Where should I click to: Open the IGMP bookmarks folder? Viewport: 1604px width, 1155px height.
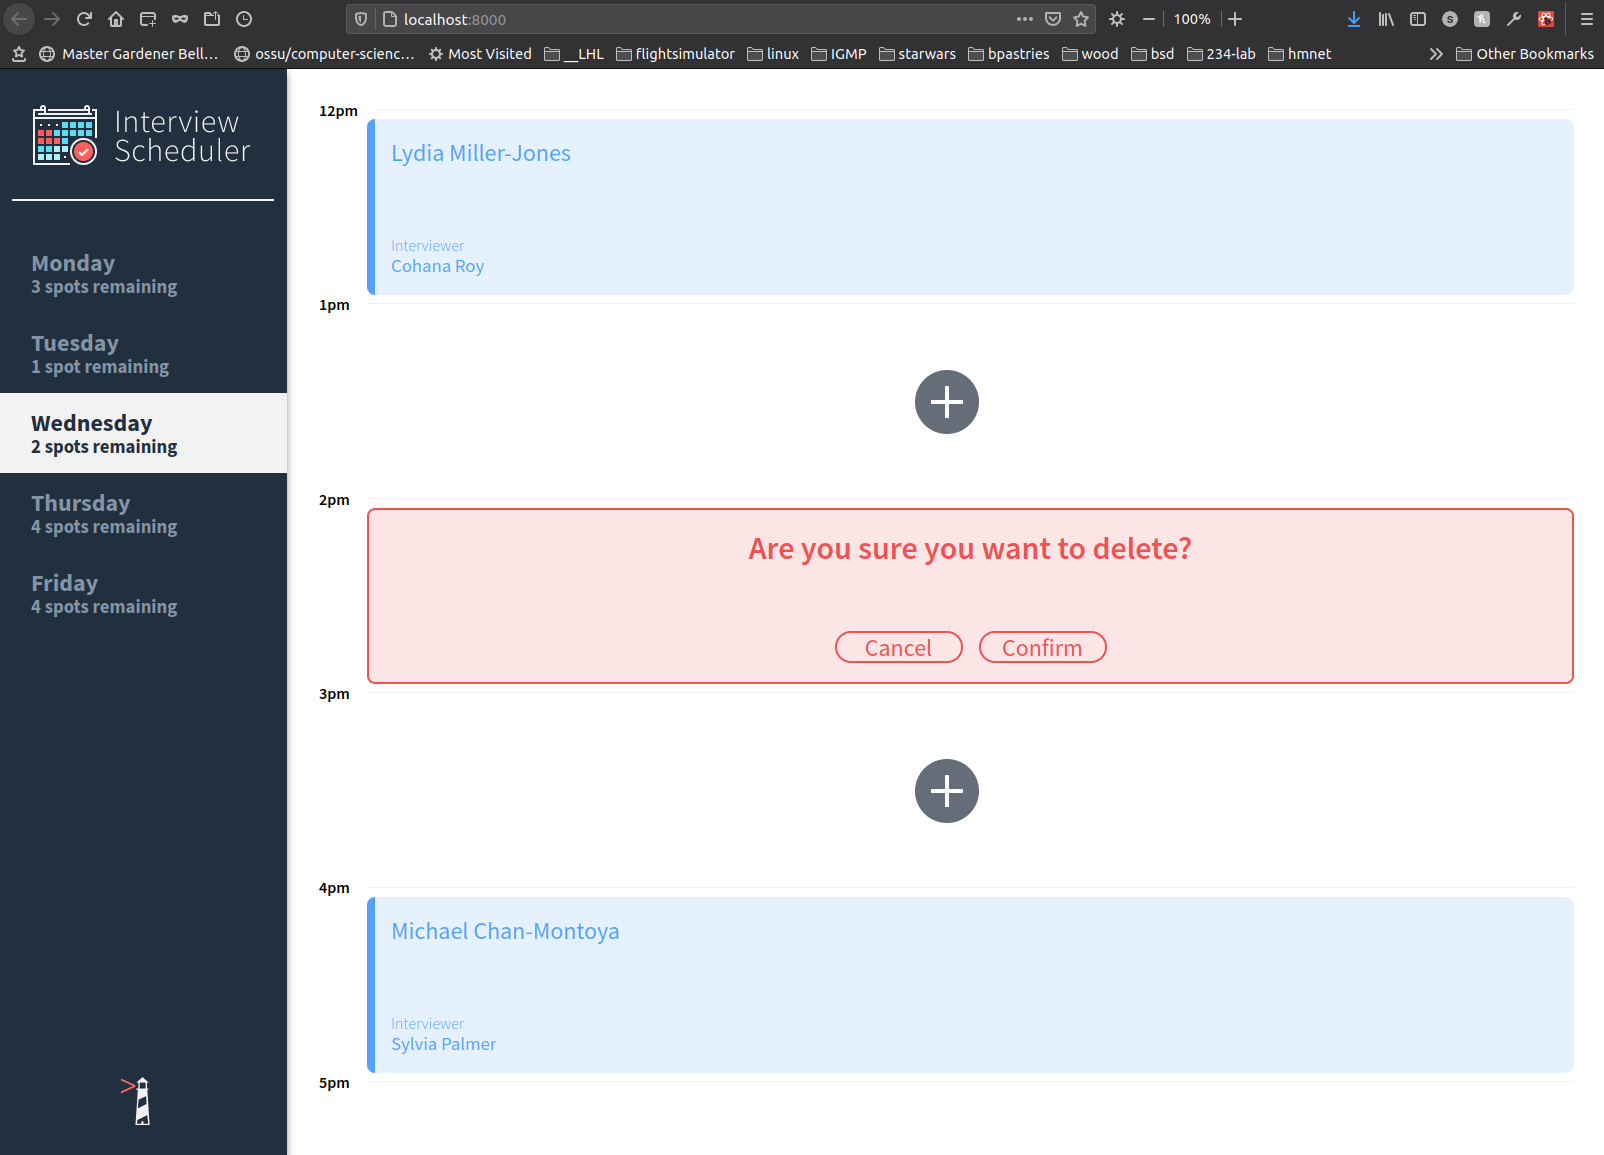click(839, 54)
